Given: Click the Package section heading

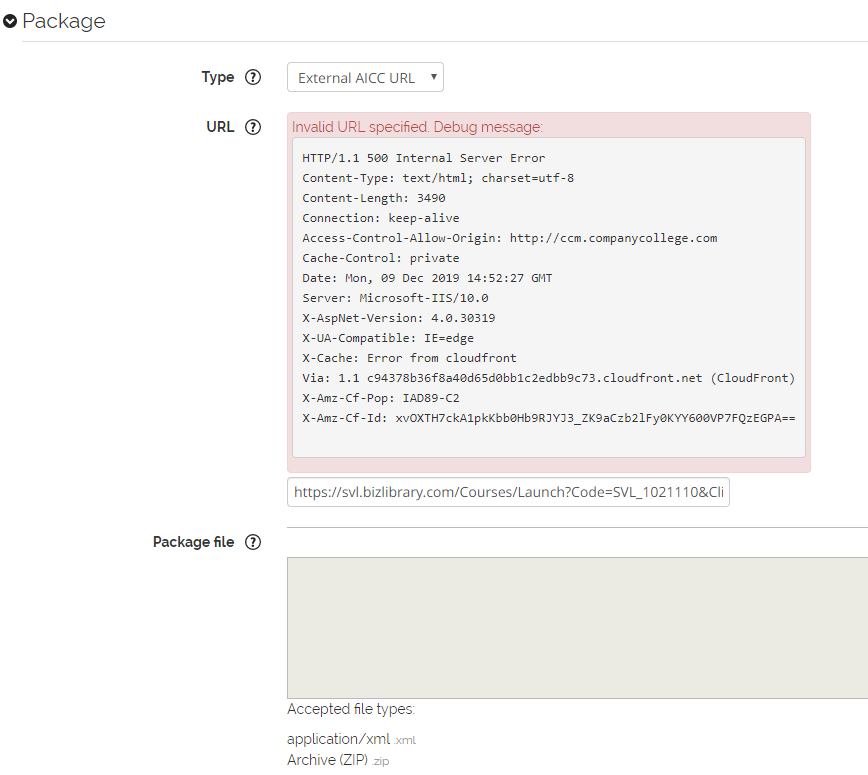Looking at the screenshot, I should pos(64,21).
